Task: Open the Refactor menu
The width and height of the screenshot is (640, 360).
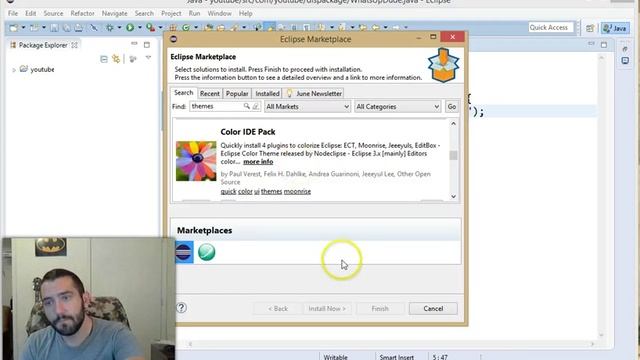Action: click(82, 13)
